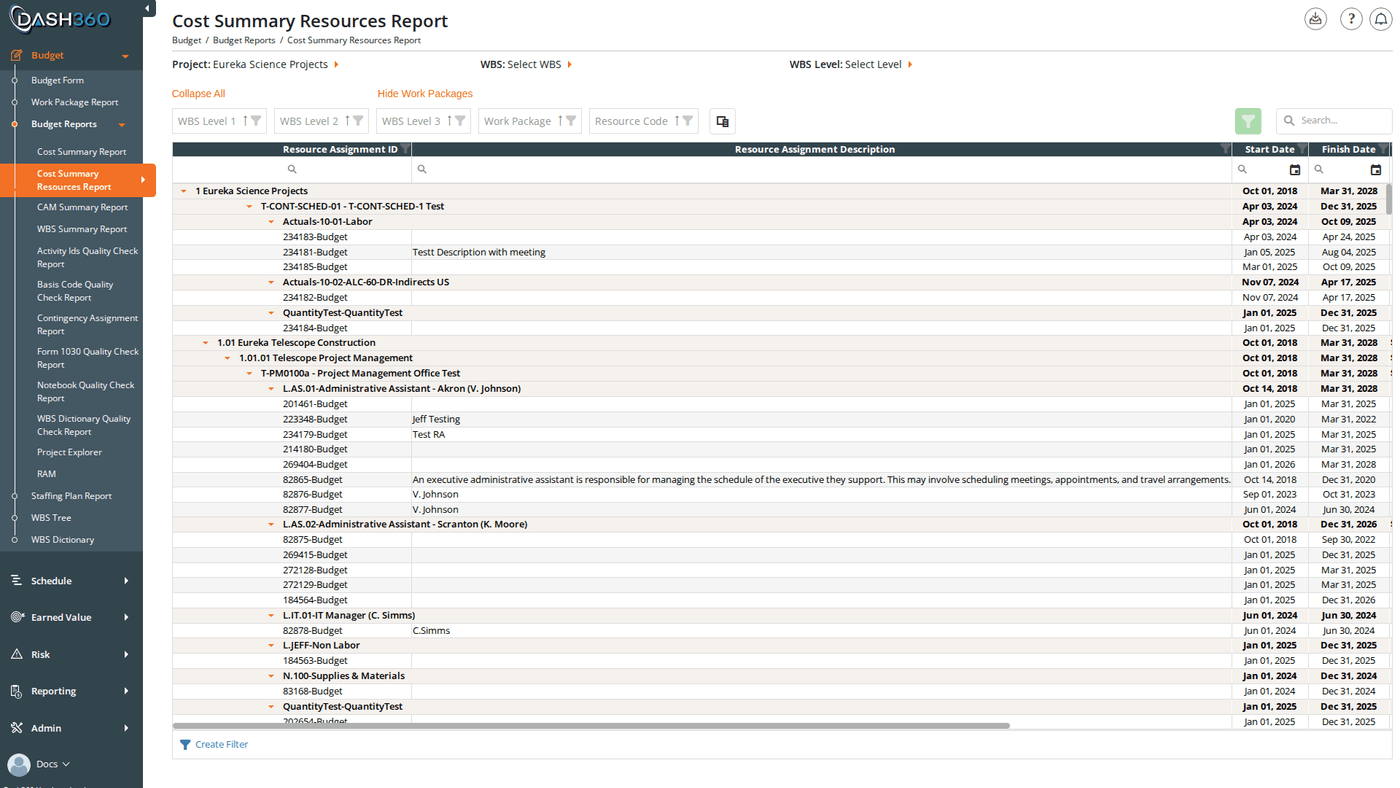Click the green filter builder button

[1248, 121]
